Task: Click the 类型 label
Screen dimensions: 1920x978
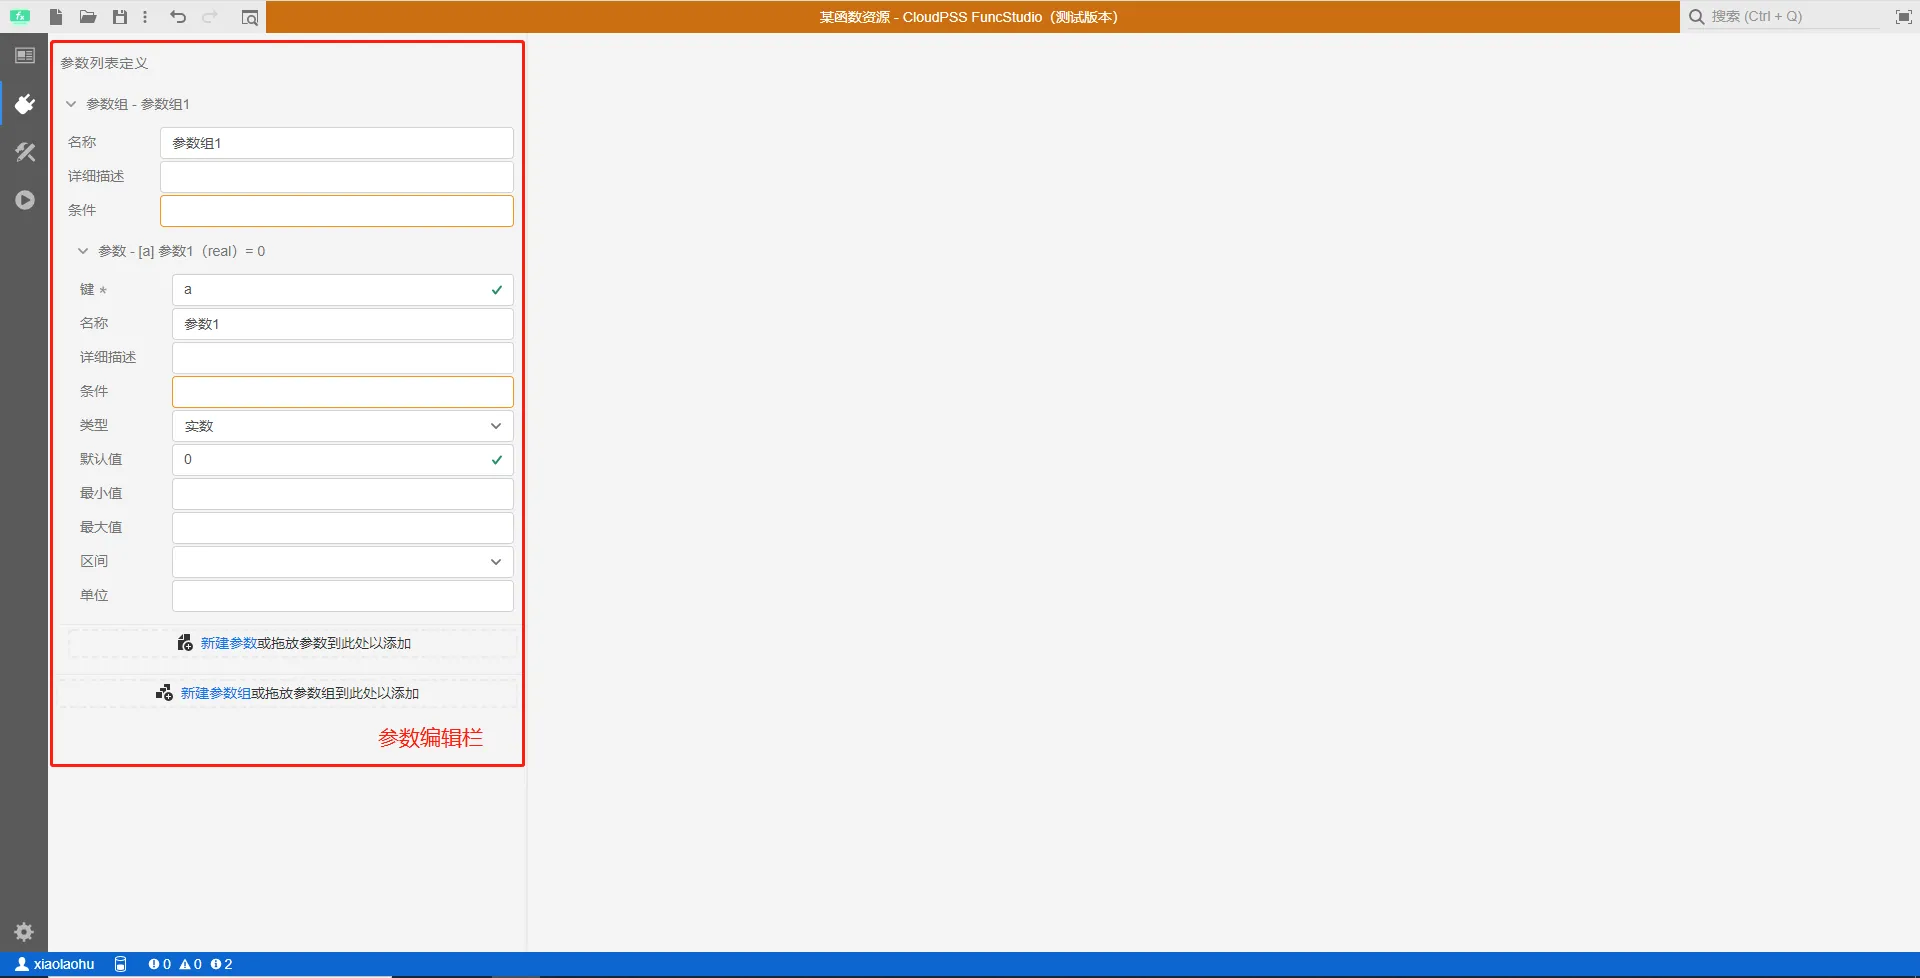Action: 94,425
